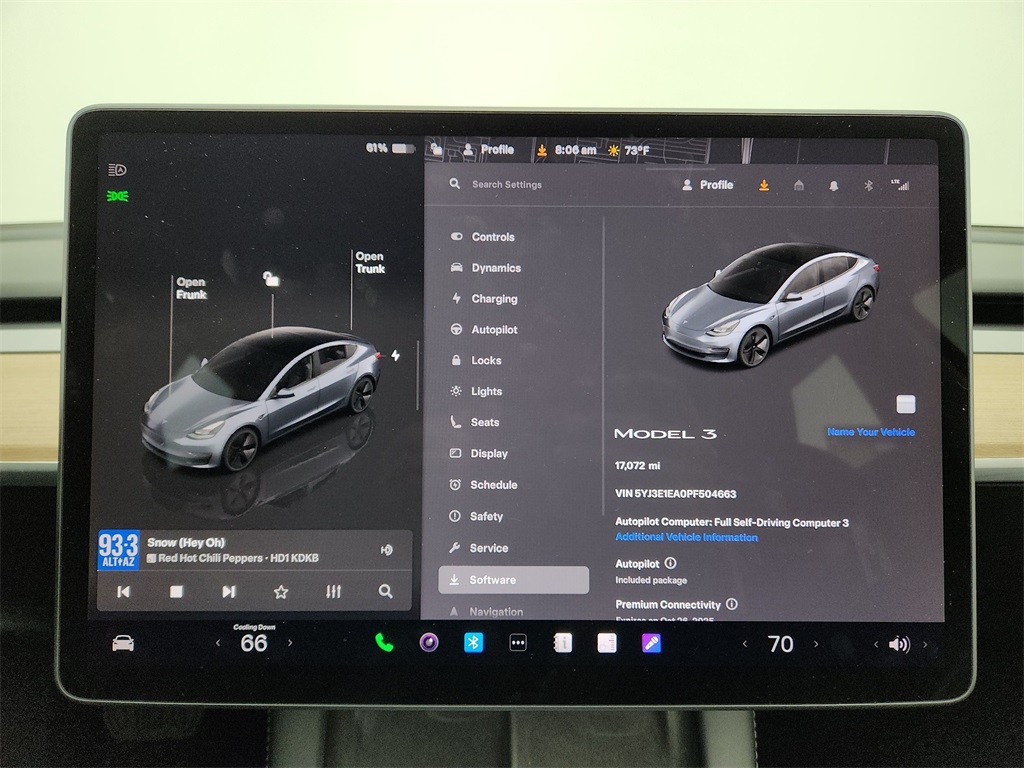Screen dimensions: 1024x768
Task: Open the owner's manual app icon
Action: point(562,643)
